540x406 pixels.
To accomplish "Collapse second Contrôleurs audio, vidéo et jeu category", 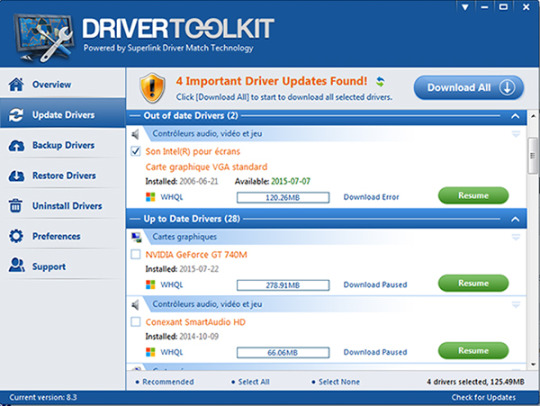I will pos(516,304).
